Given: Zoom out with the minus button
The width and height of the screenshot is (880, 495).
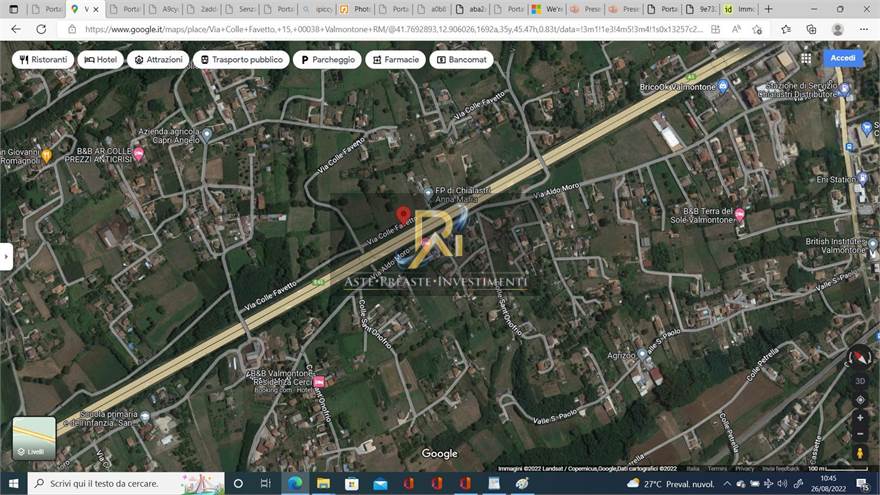Looking at the screenshot, I should point(860,435).
